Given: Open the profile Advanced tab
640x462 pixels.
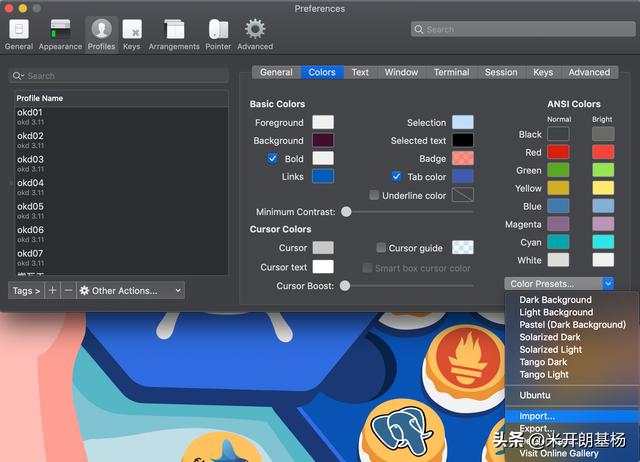Looking at the screenshot, I should (589, 72).
